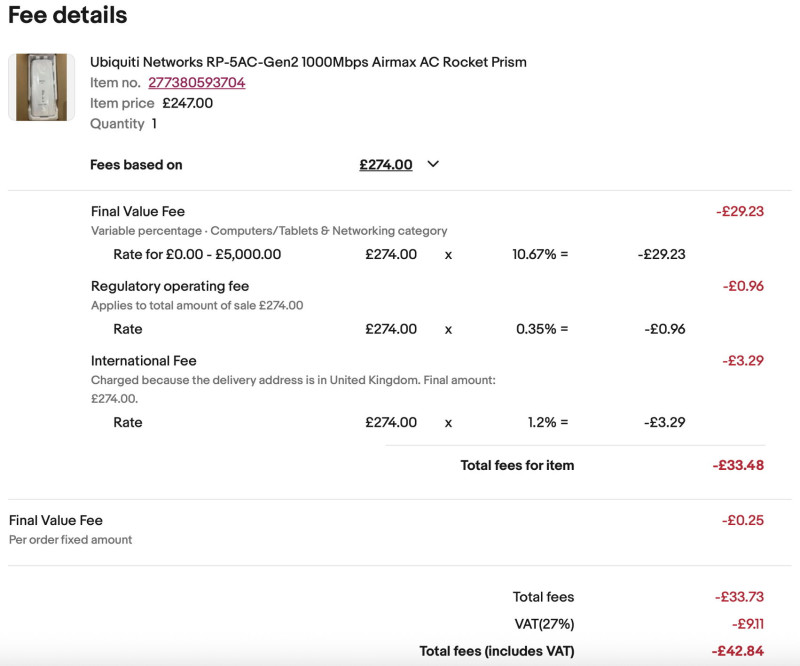Click the 0.35% regulatory rate
The width and height of the screenshot is (800, 666).
[x=536, y=329]
